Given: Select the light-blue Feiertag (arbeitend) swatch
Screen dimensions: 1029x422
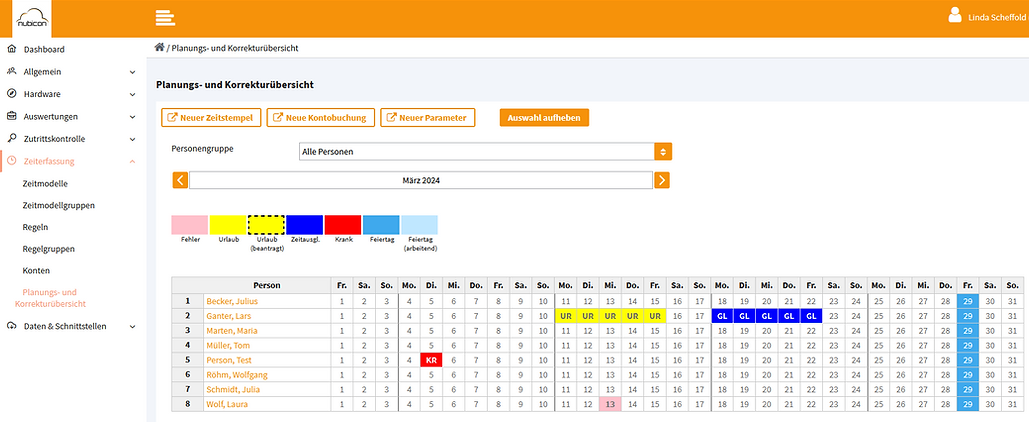Looking at the screenshot, I should [x=419, y=224].
